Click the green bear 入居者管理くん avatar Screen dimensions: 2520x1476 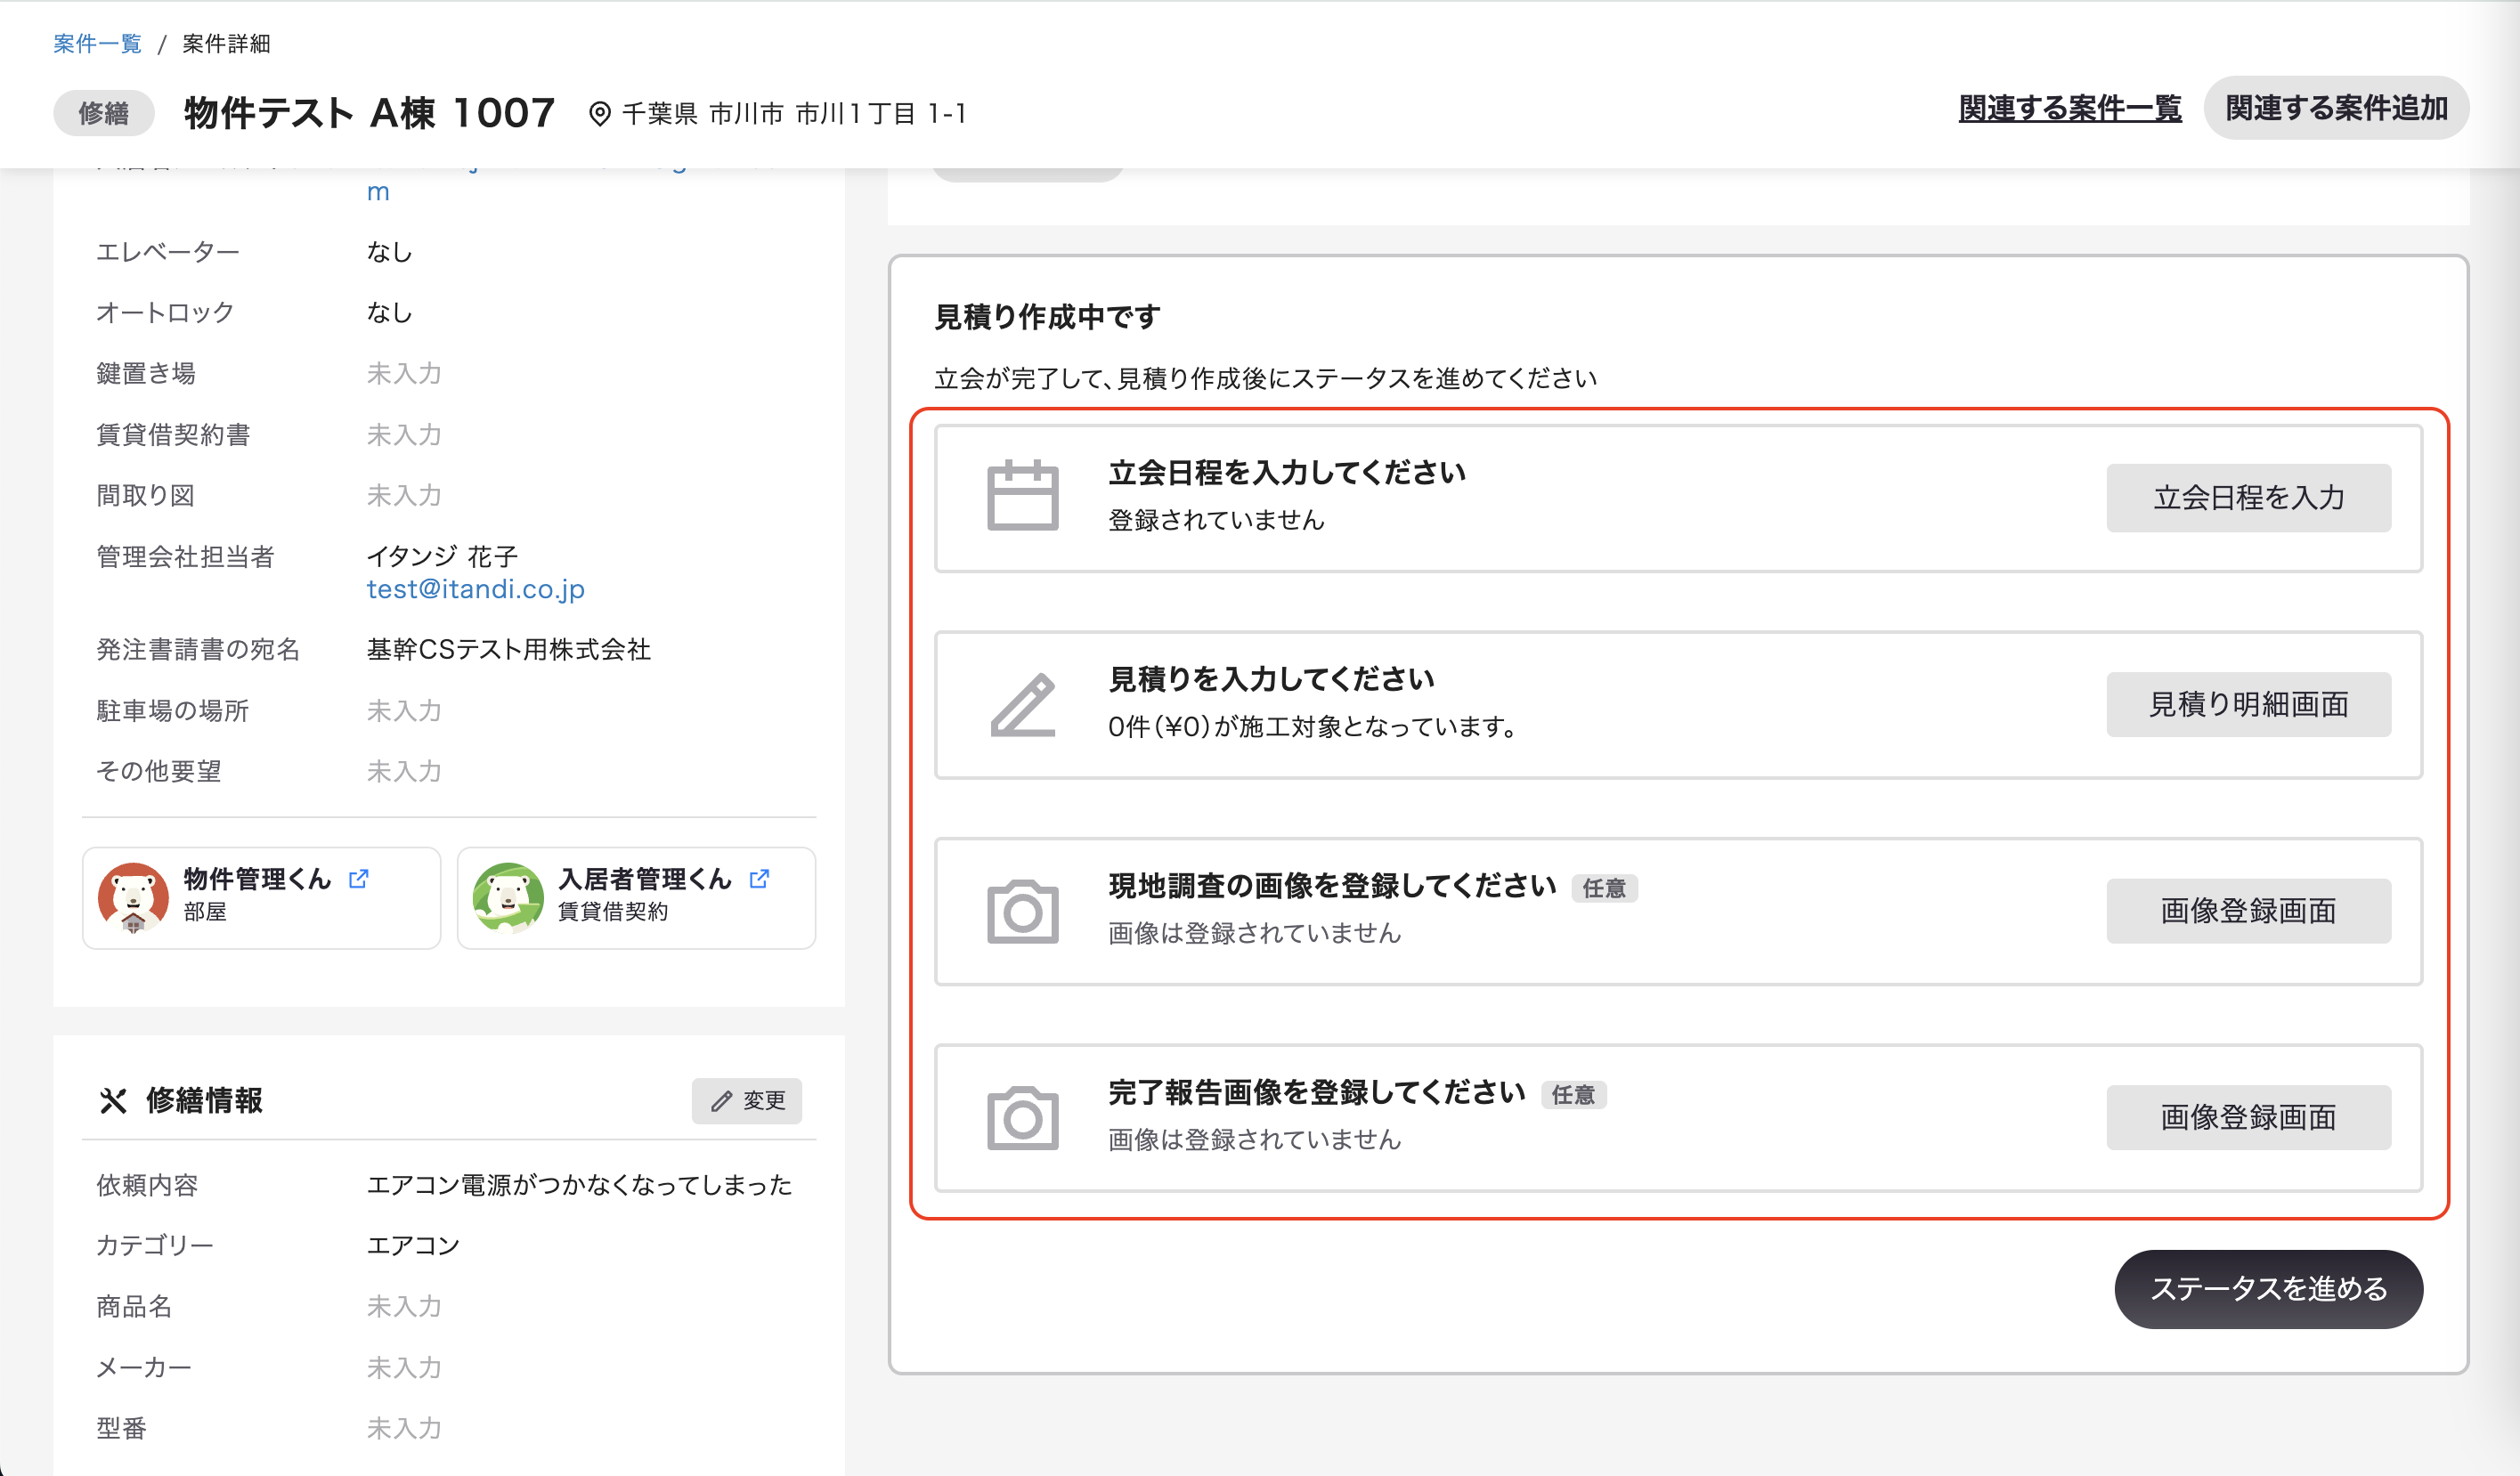click(508, 897)
